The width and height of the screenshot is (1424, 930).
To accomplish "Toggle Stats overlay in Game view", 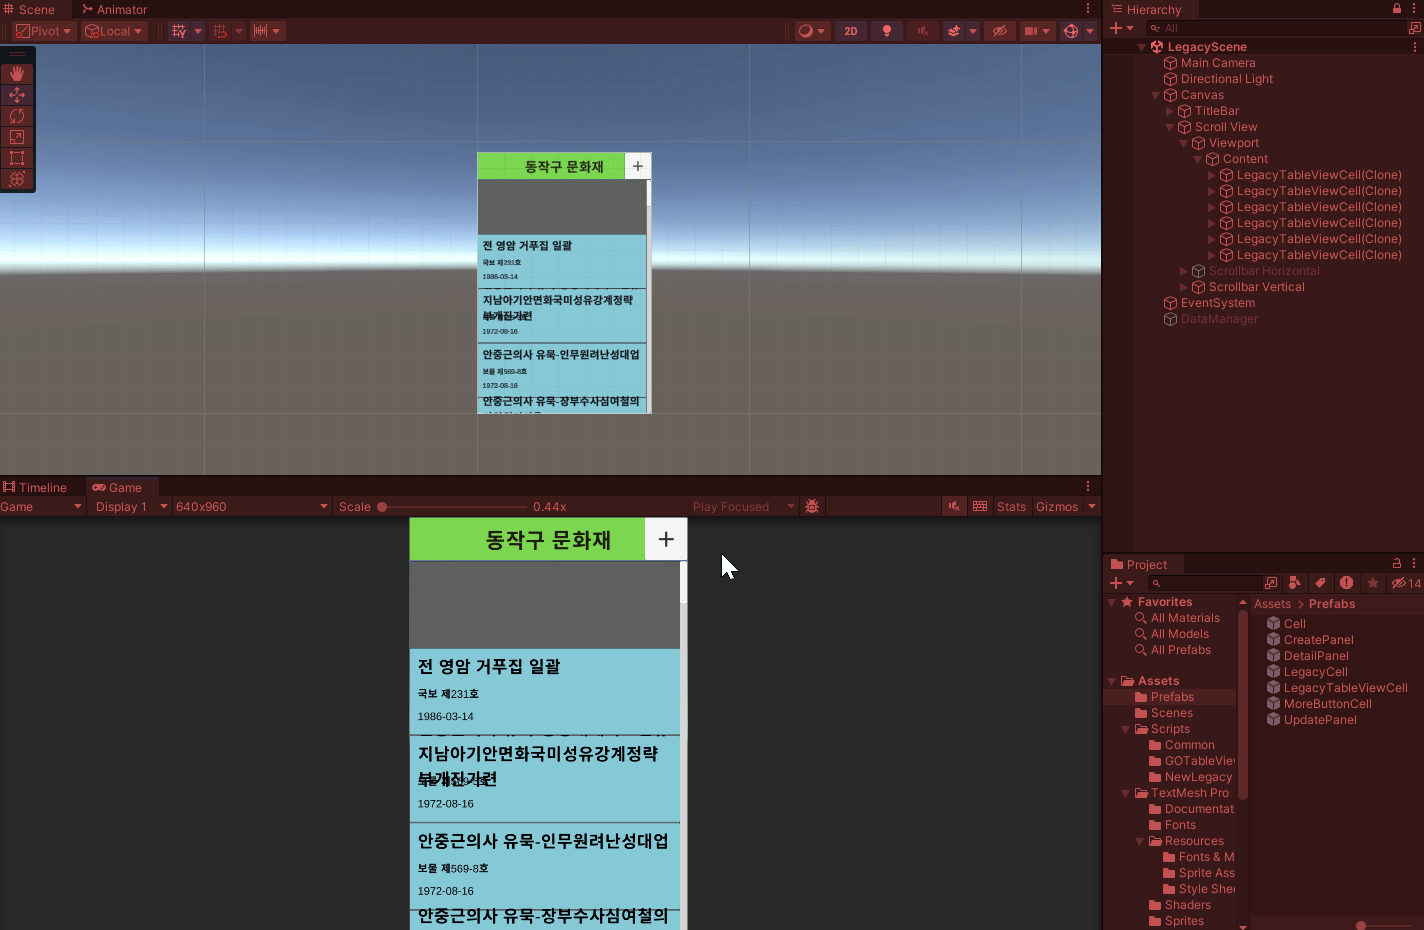I will (x=1011, y=507).
